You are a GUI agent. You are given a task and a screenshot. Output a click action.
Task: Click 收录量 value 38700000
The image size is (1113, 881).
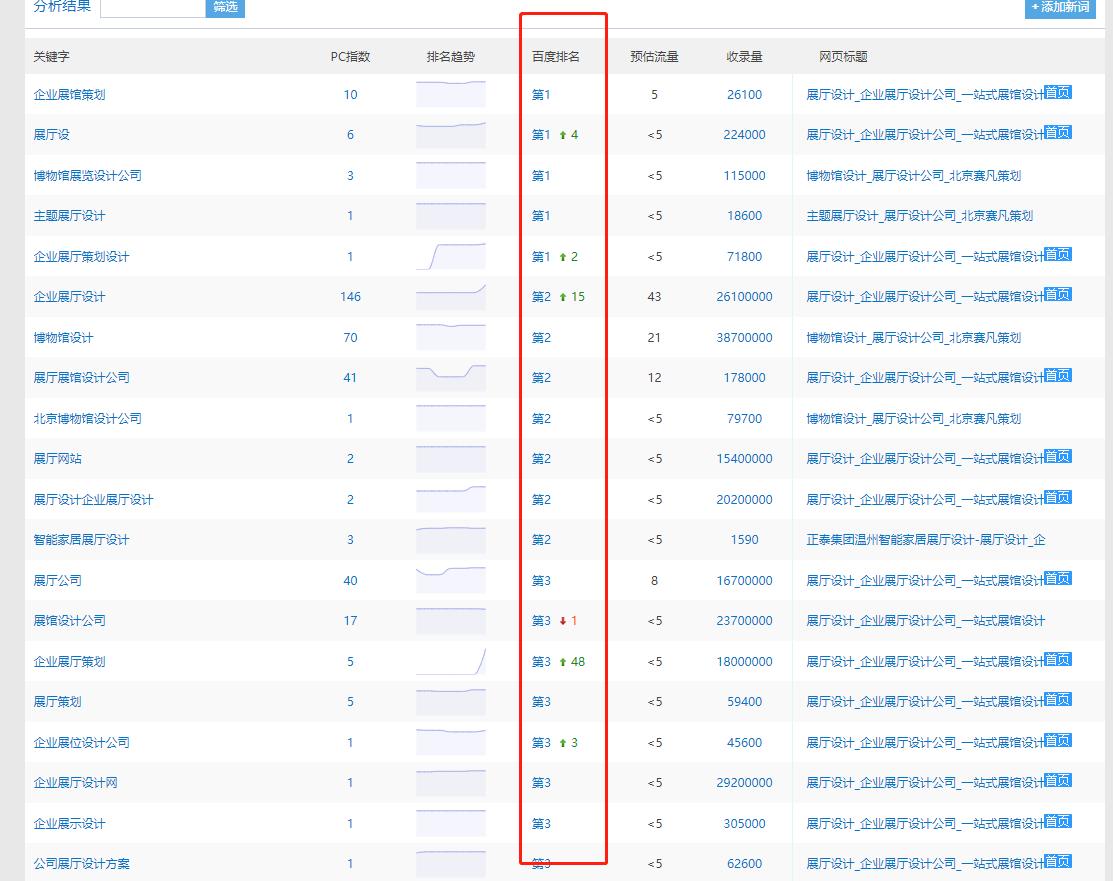pos(744,338)
